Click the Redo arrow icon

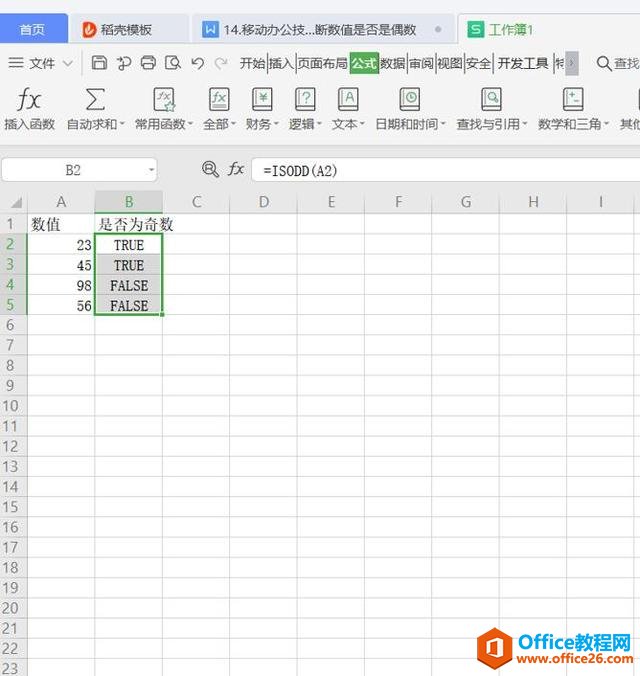pos(221,63)
